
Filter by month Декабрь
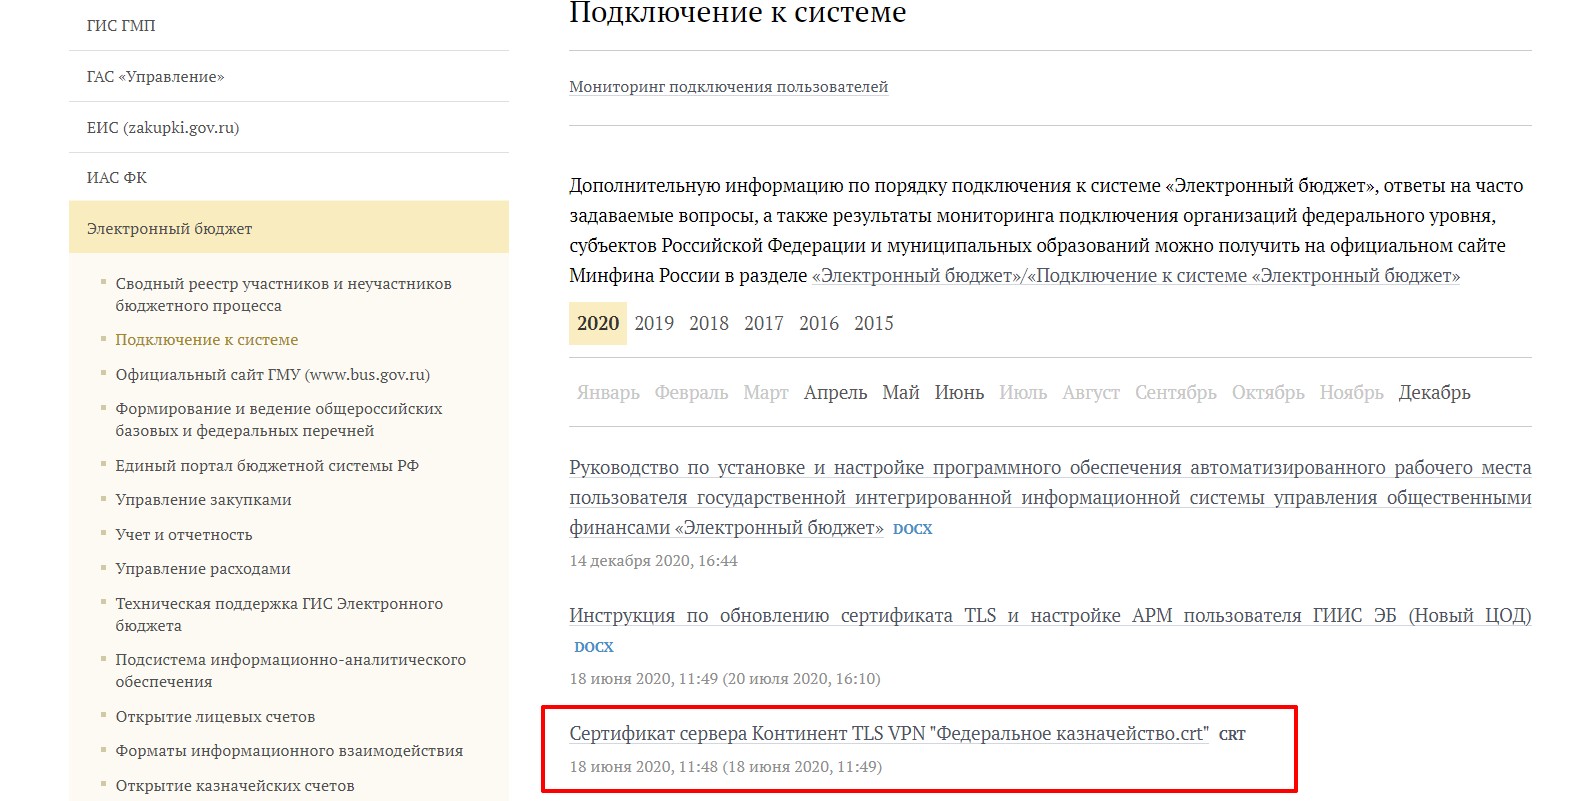(1434, 392)
